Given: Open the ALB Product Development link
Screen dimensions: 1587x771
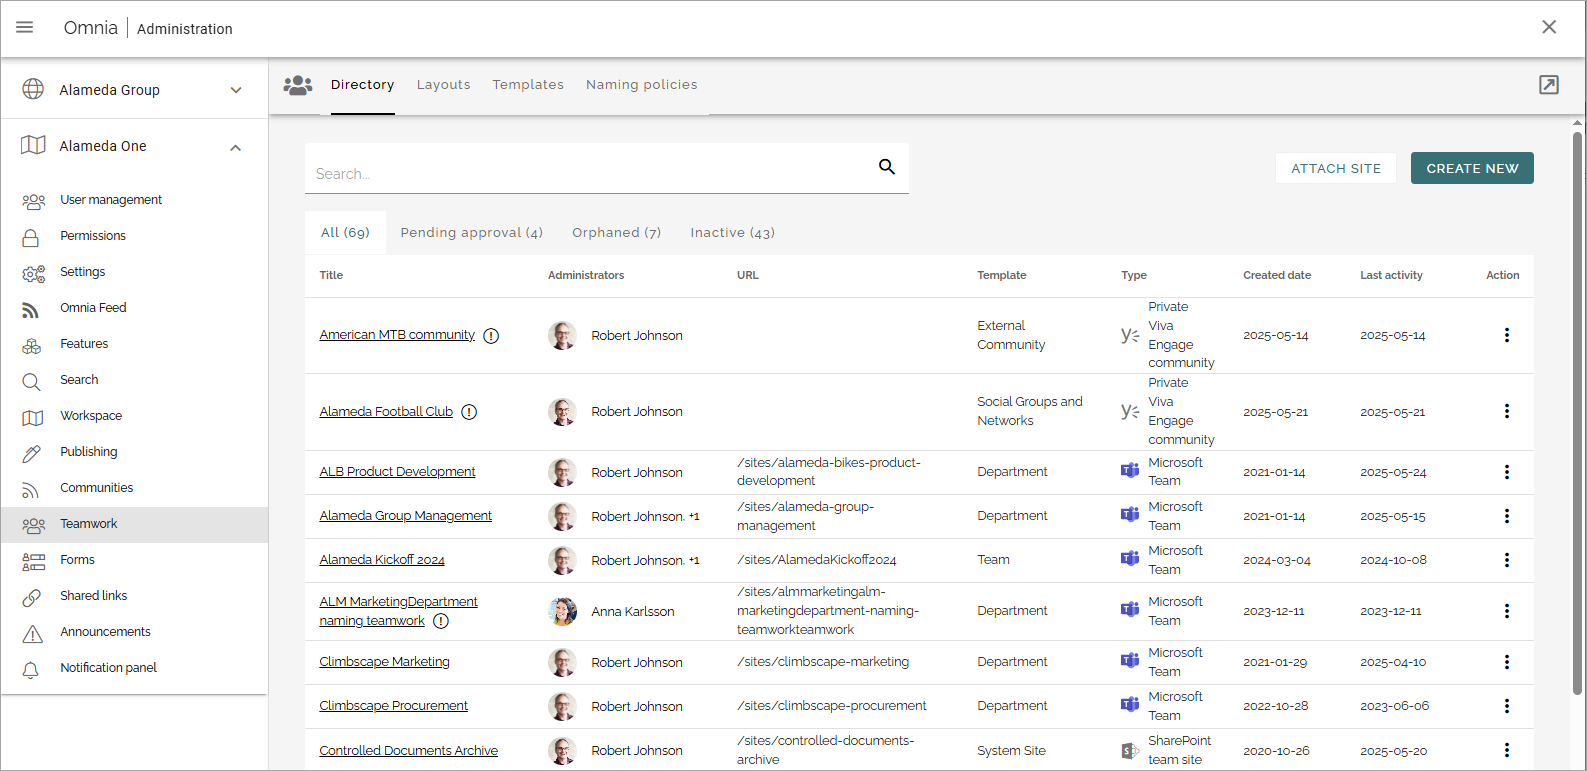Looking at the screenshot, I should (397, 472).
